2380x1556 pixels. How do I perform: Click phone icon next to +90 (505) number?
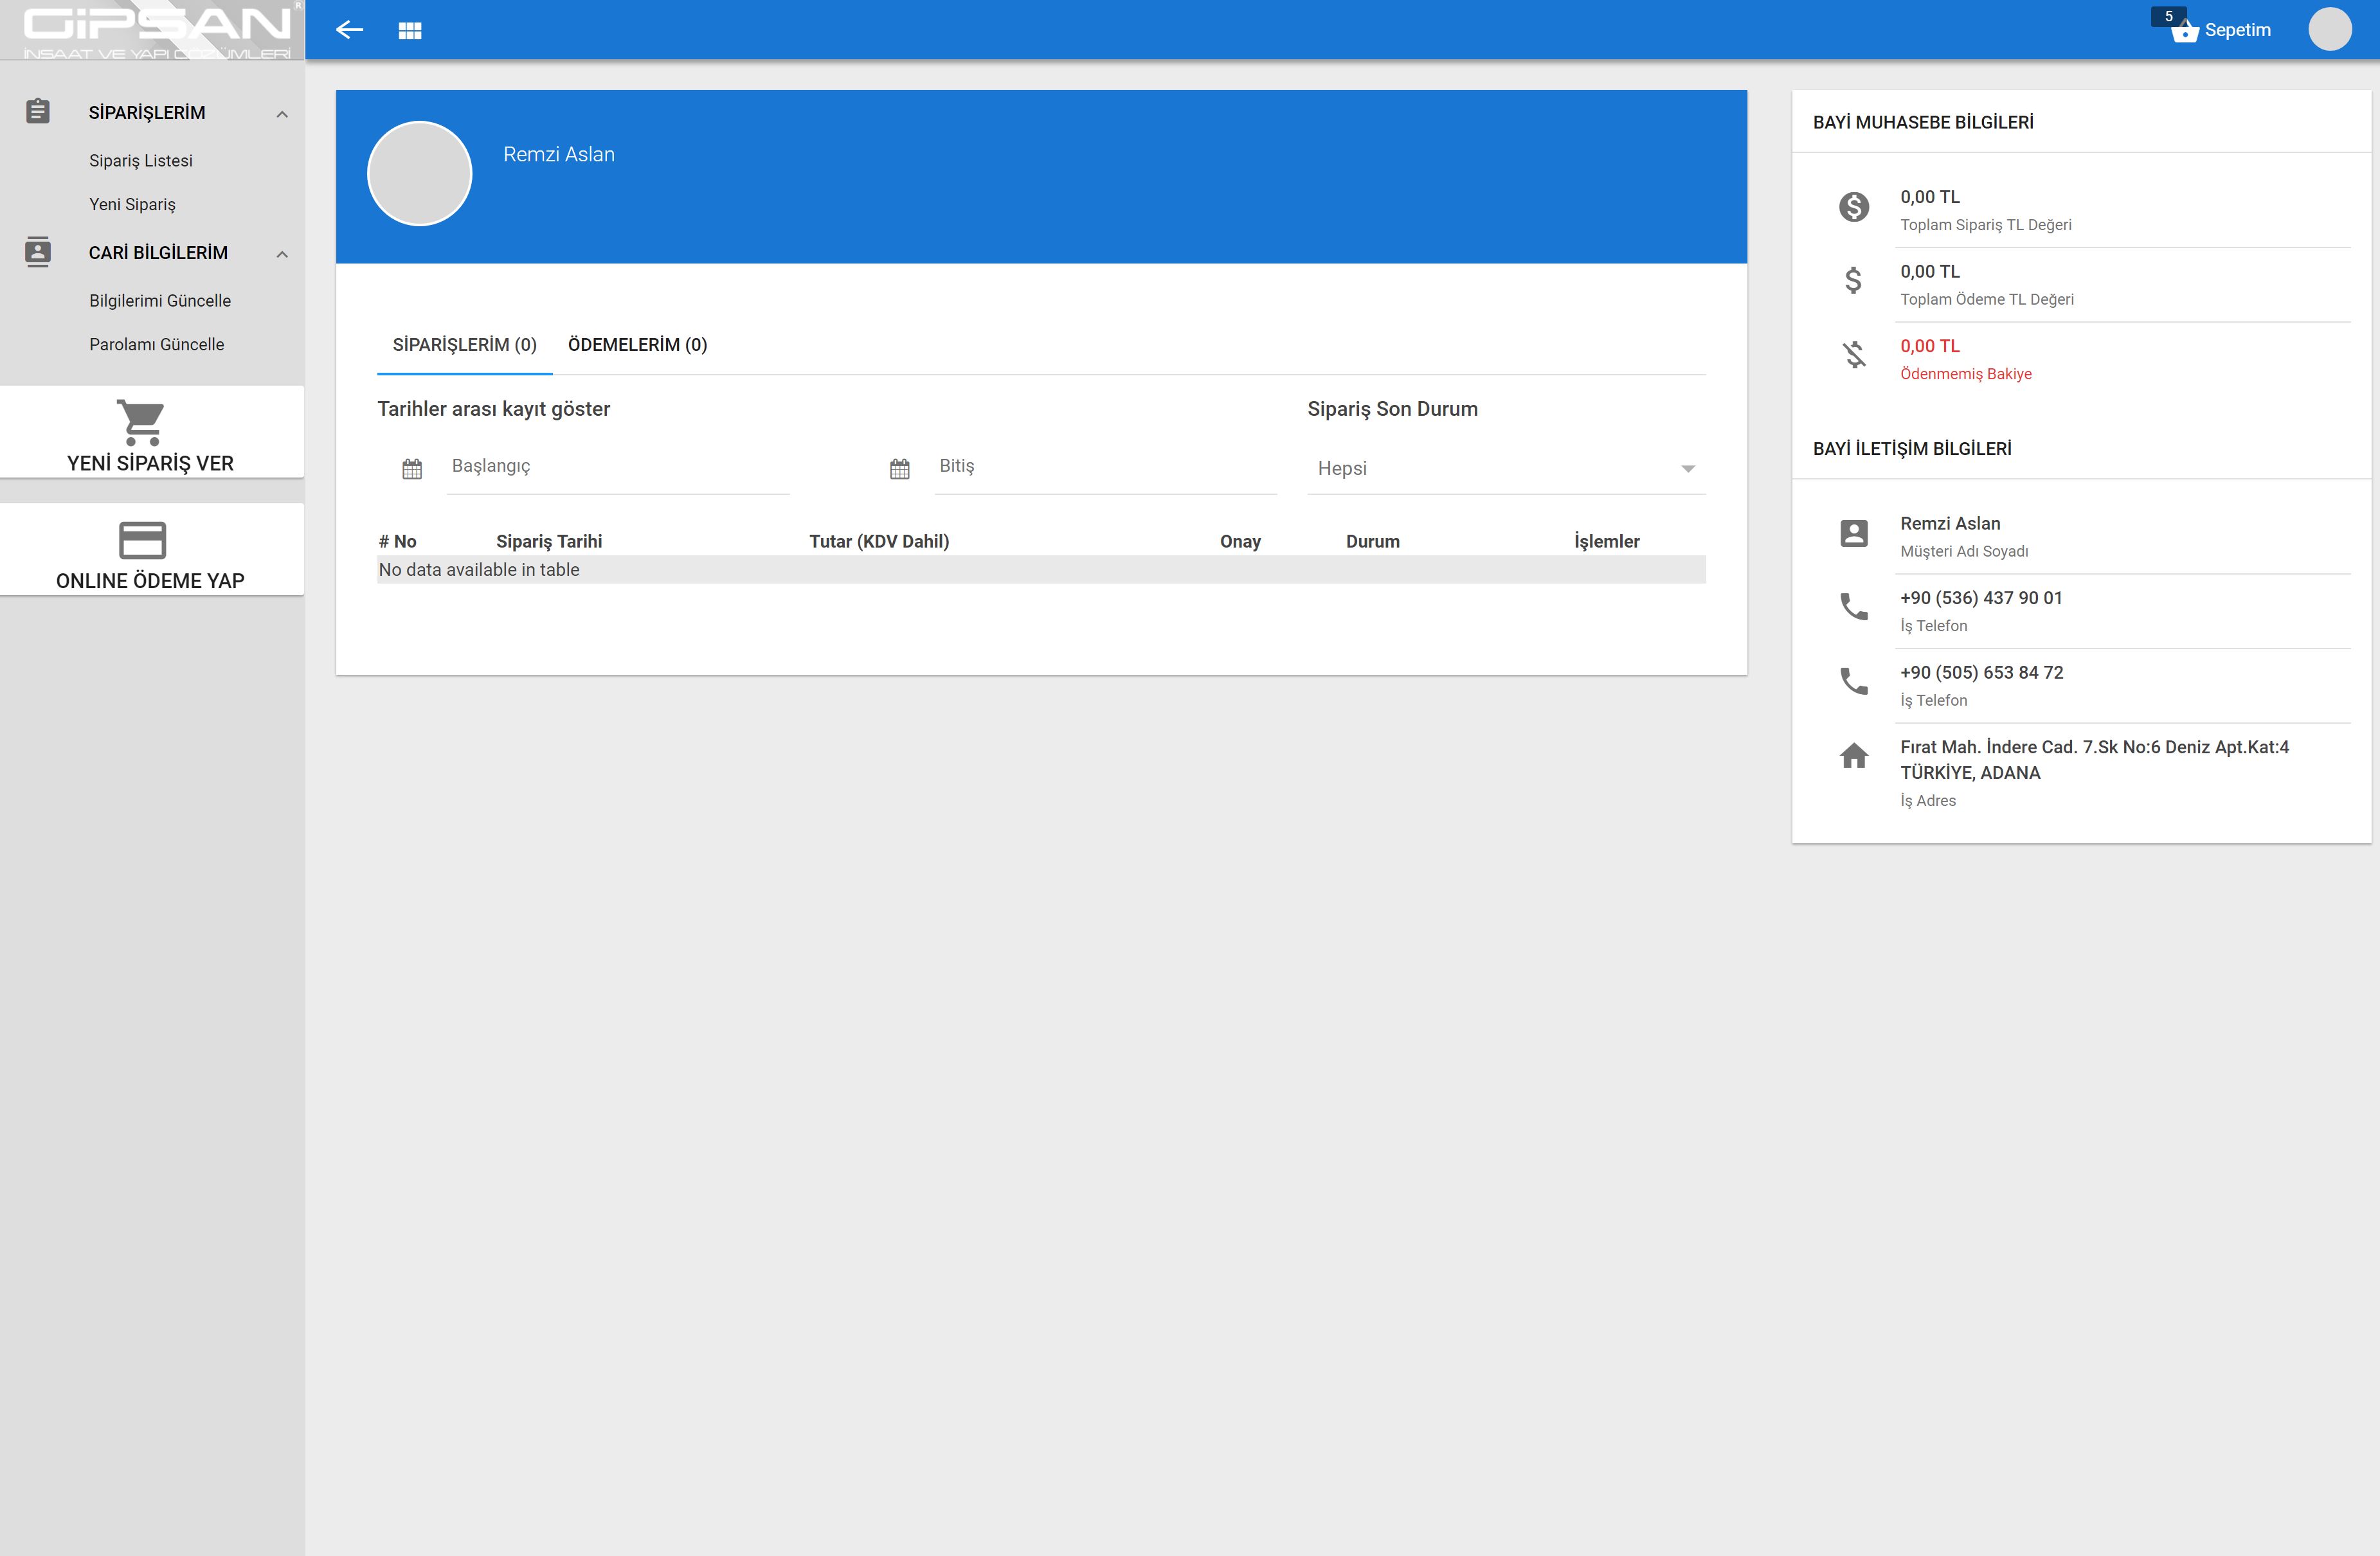pos(1854,681)
